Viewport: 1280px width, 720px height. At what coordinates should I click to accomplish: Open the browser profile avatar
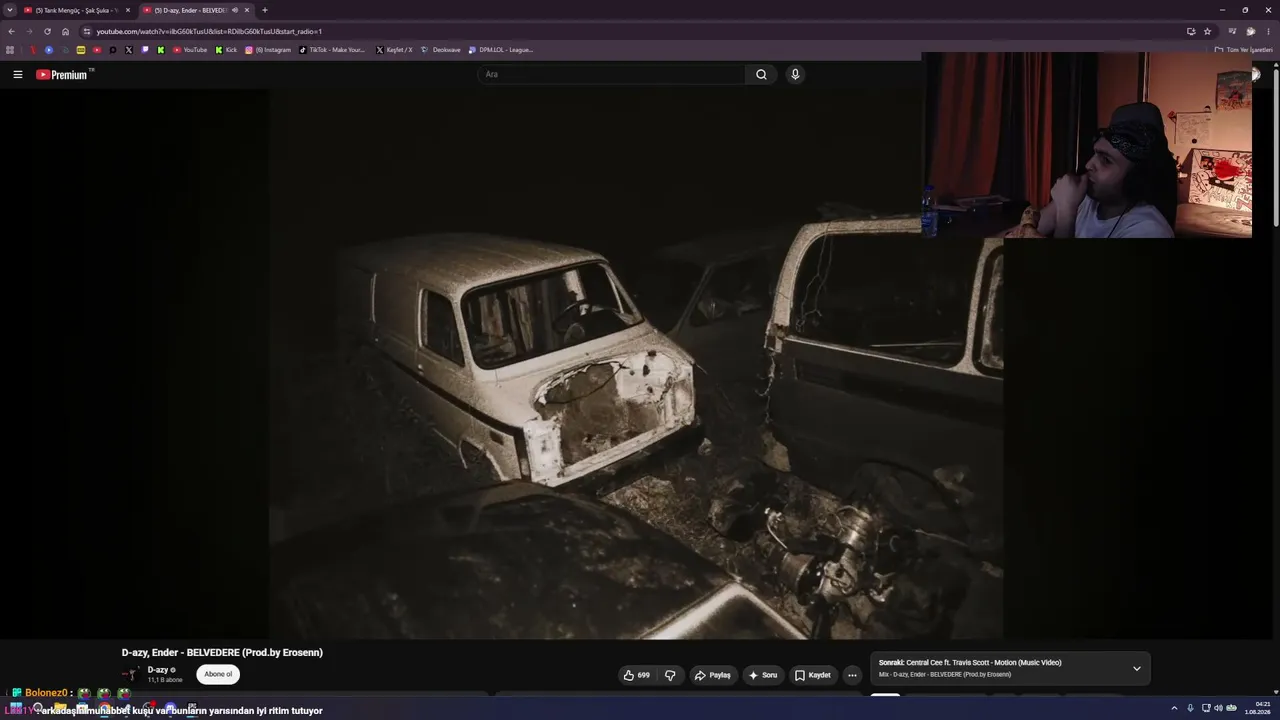(x=1250, y=31)
